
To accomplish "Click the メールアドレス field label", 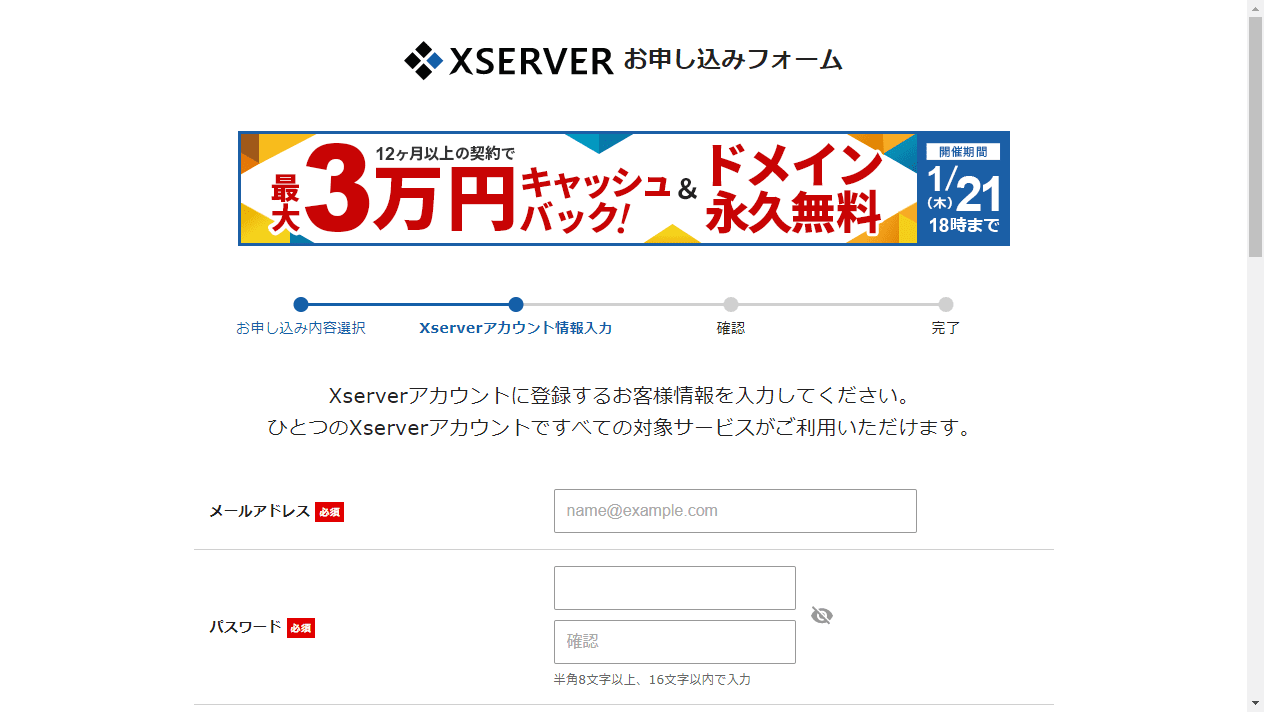I will pos(260,511).
